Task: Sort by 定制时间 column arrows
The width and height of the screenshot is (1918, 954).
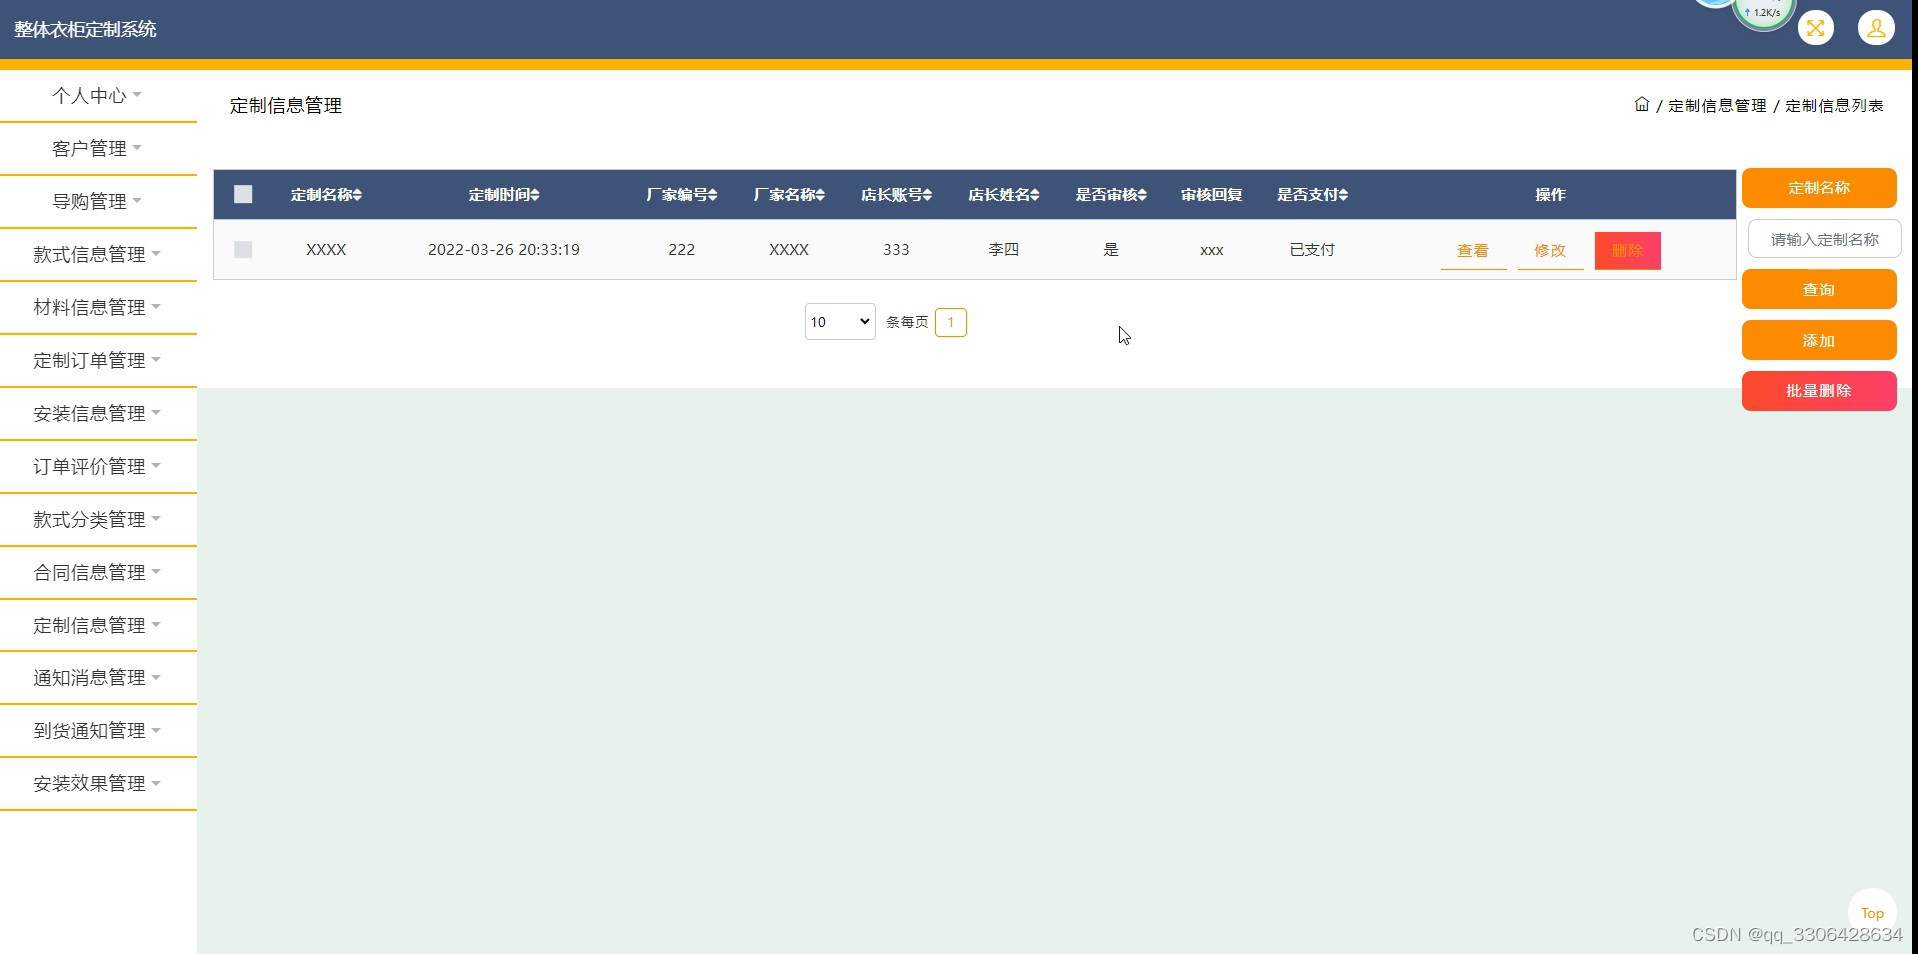Action: coord(535,195)
